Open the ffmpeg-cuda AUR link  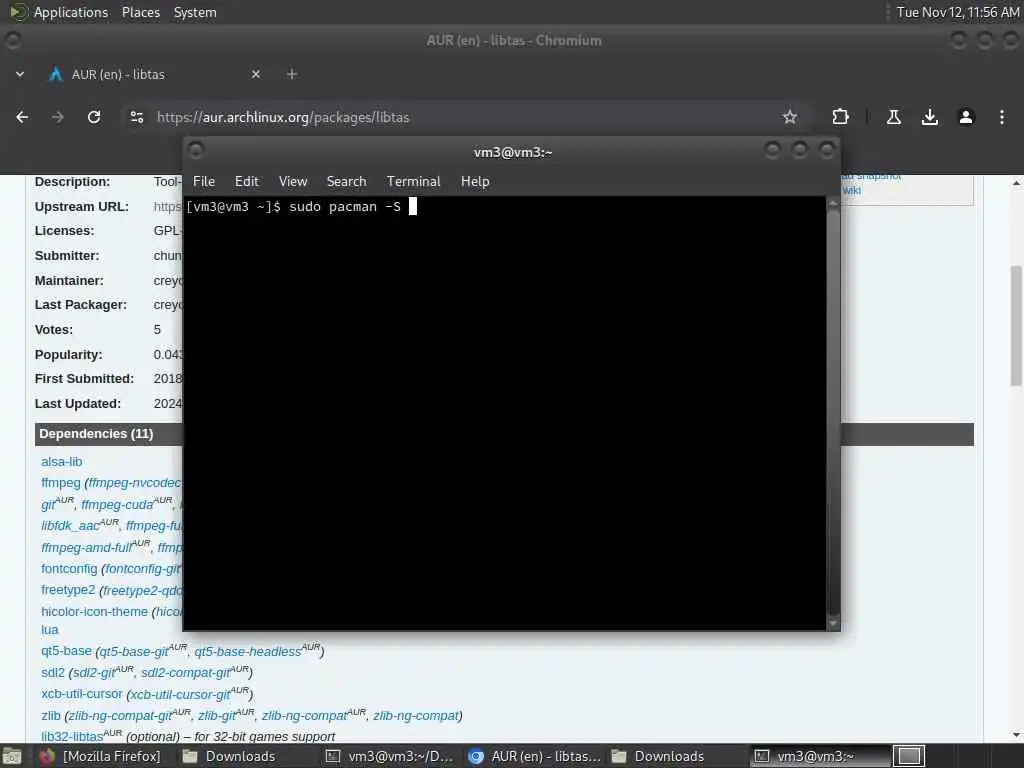[118, 505]
